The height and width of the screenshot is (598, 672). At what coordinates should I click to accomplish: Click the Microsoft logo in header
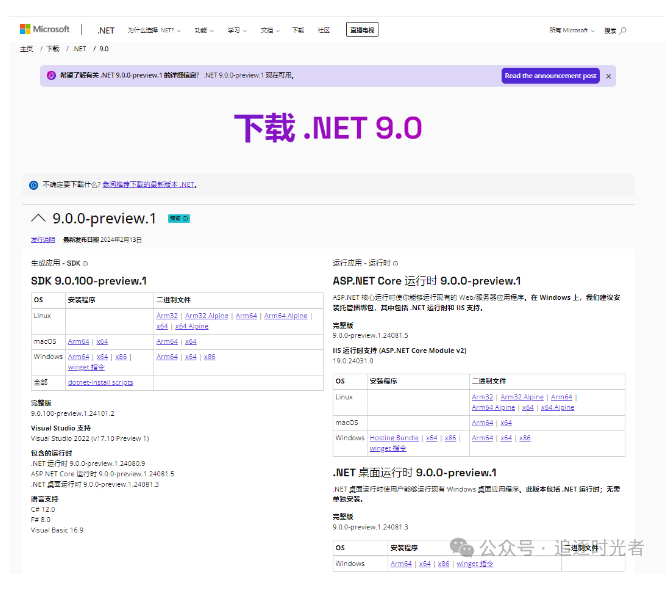[45, 29]
